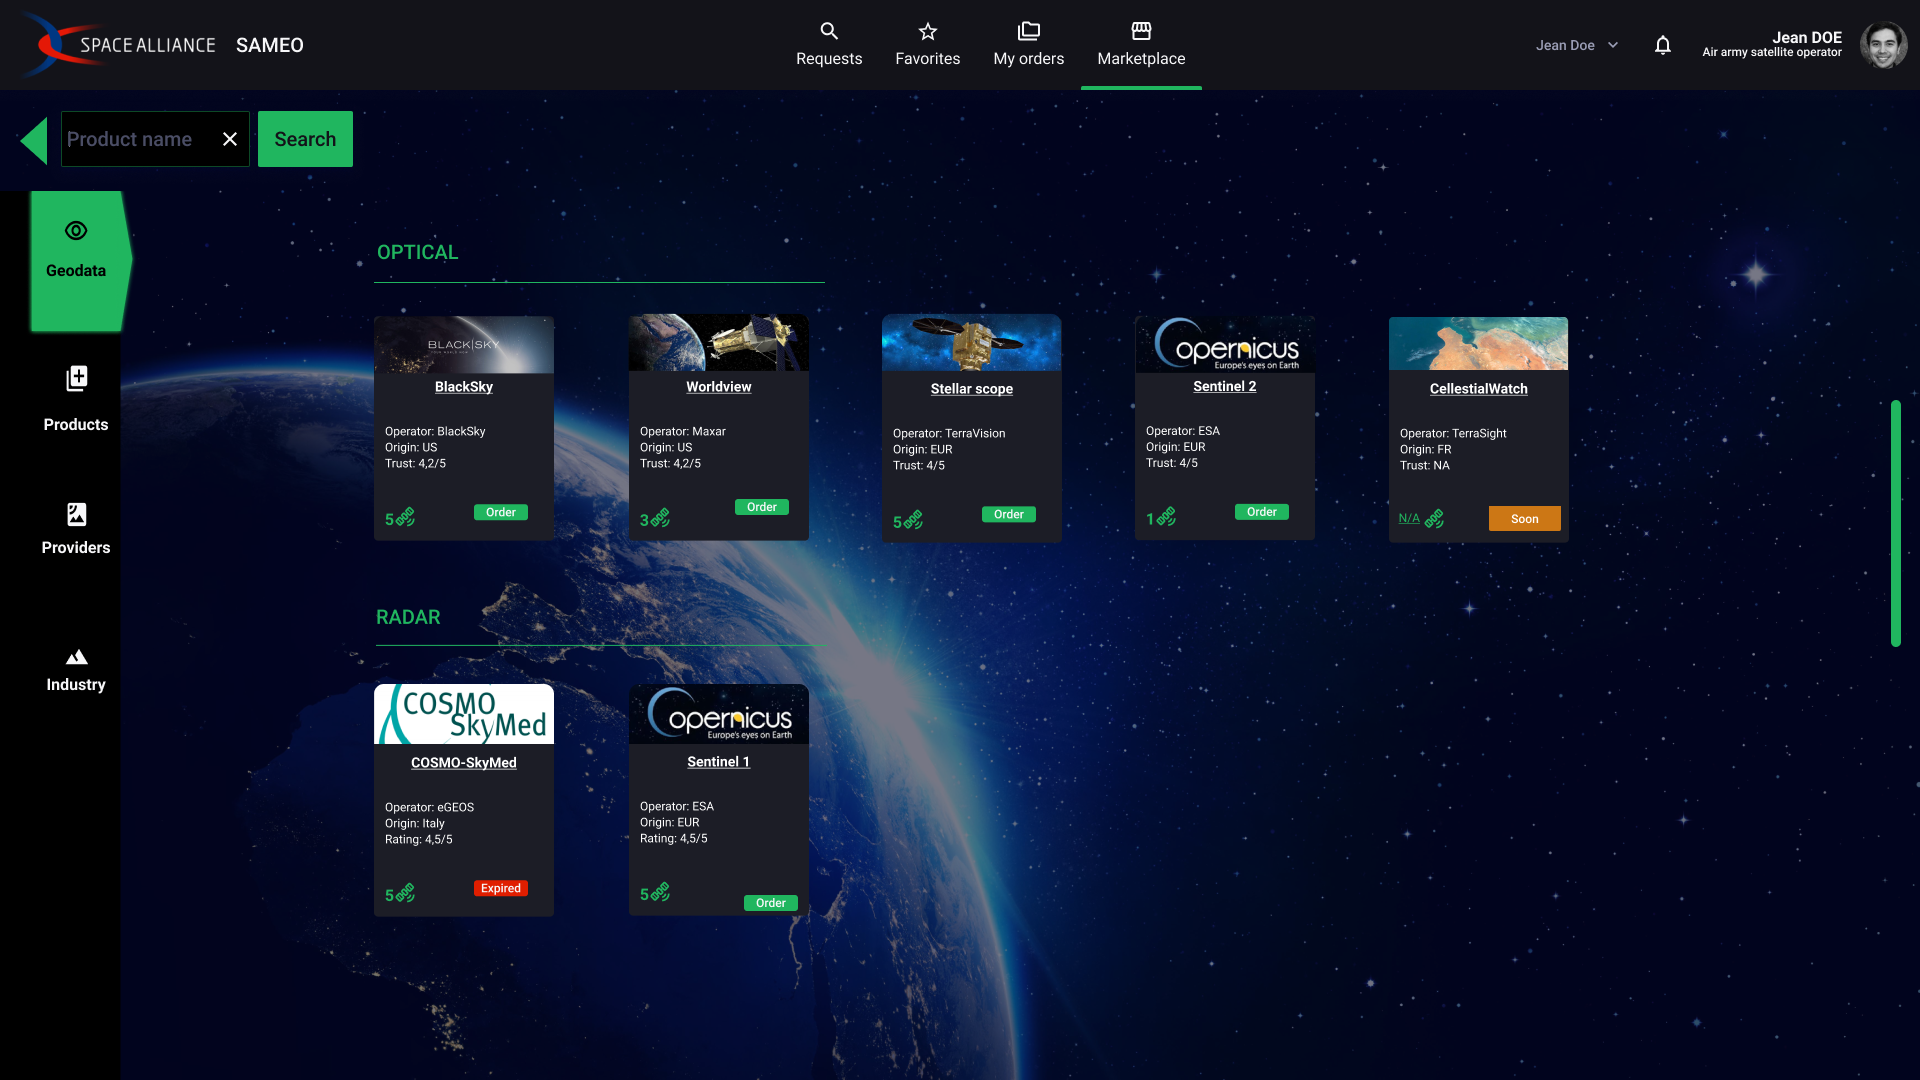Open the Industry sidebar label
Viewport: 1920px width, 1080px height.
pyautogui.click(x=76, y=685)
